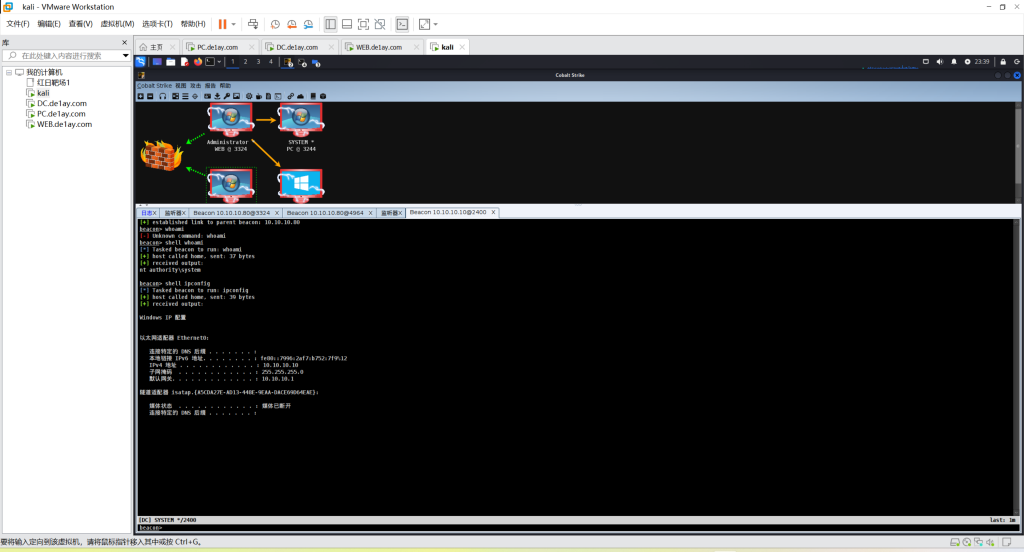The image size is (1024, 552).
Task: Switch to target table crosshair icon
Action: (195, 96)
